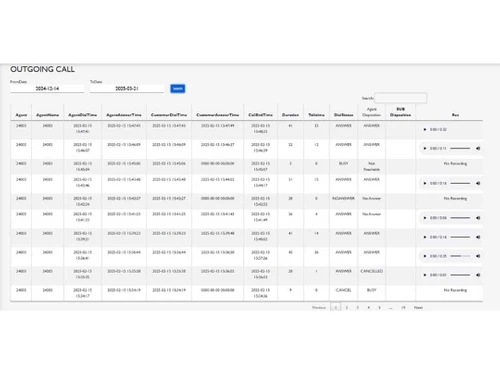Sort by the Agent column header

pos(21,115)
